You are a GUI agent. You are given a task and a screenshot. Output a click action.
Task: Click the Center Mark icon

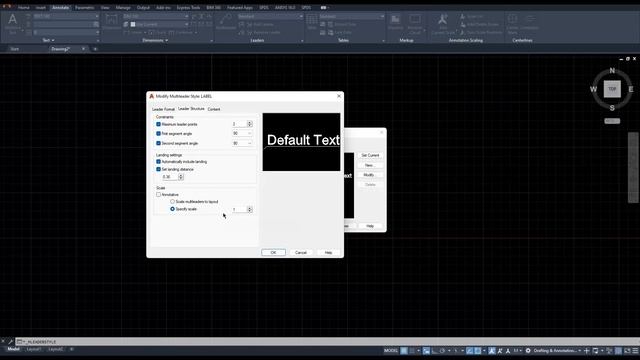click(512, 19)
